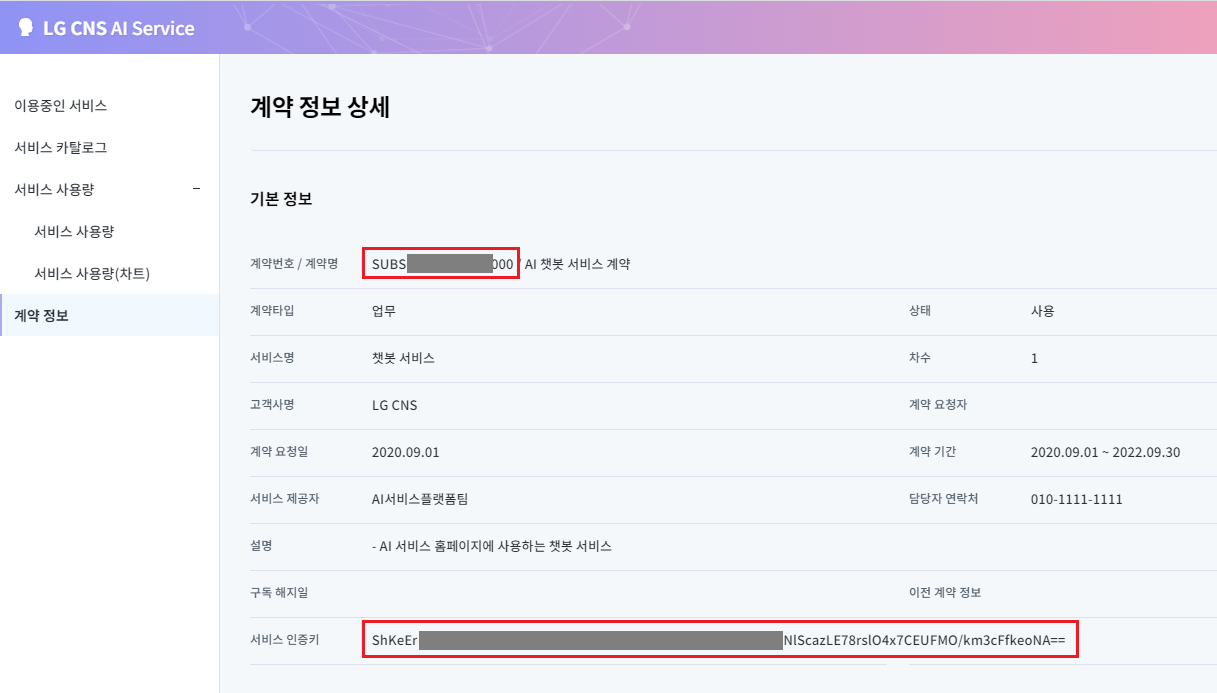Viewport: 1217px width, 693px height.
Task: Open the 이용중인 서비스 menu
Action: (x=60, y=105)
